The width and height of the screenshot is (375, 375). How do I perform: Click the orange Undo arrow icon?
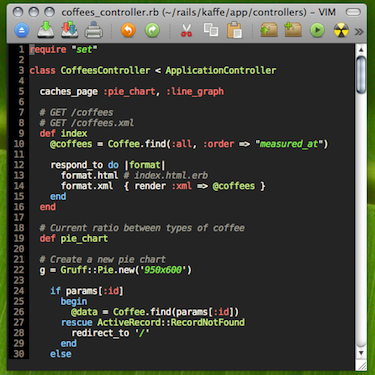128,31
